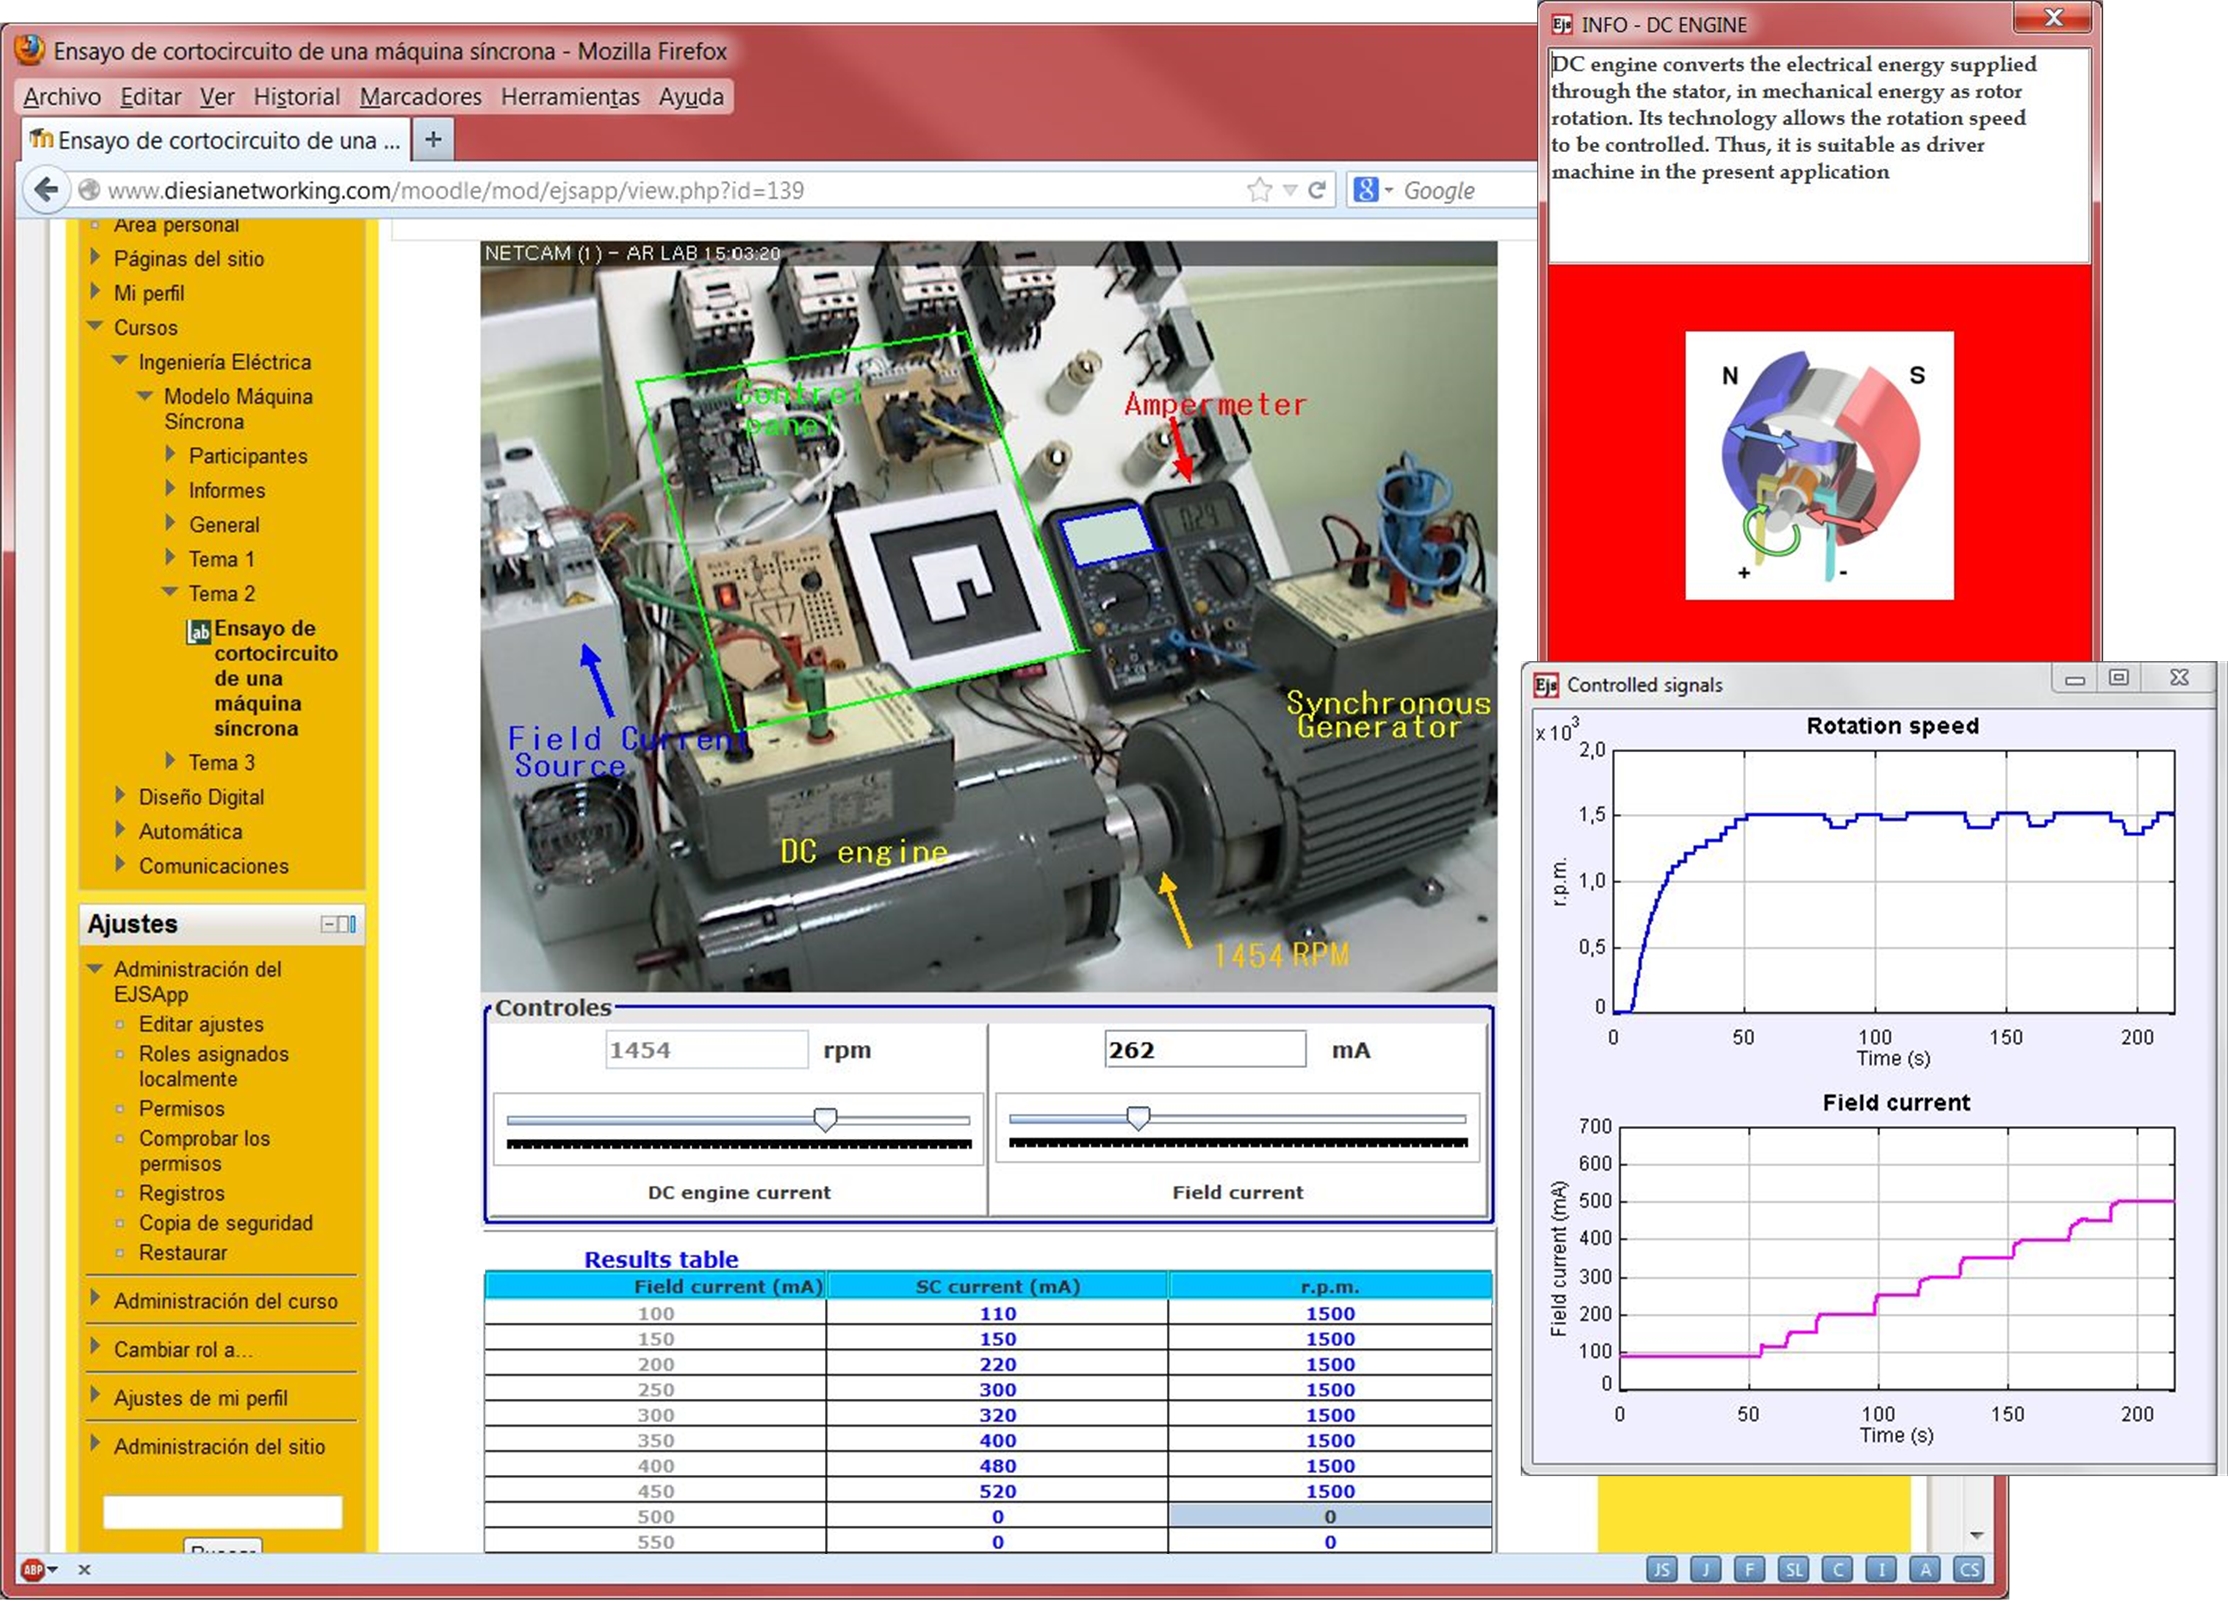Screen dimensions: 2229x1601
Task: Open the Herramientas menu
Action: click(x=570, y=97)
